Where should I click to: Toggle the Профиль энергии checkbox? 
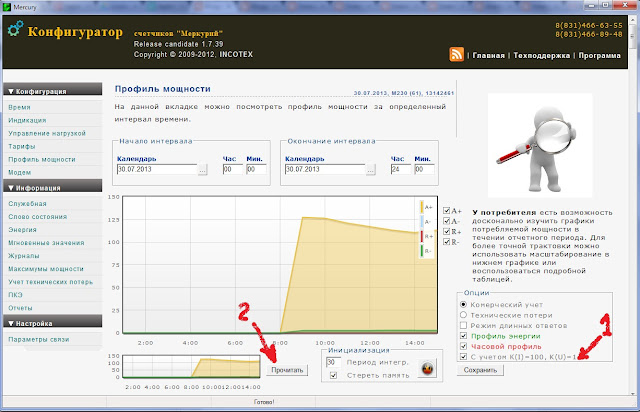pos(463,336)
